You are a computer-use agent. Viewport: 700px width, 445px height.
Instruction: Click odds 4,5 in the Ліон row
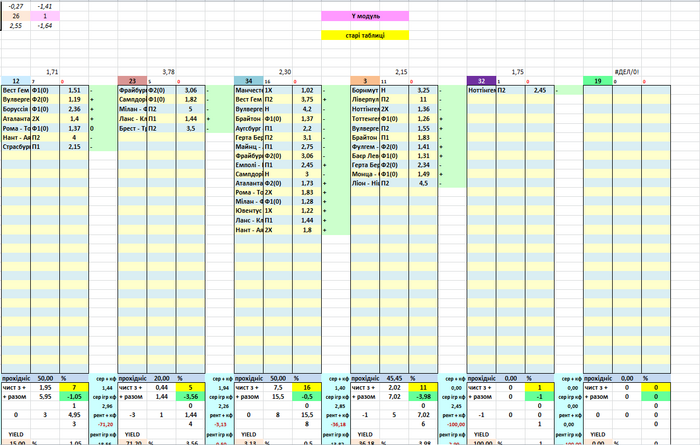(423, 183)
